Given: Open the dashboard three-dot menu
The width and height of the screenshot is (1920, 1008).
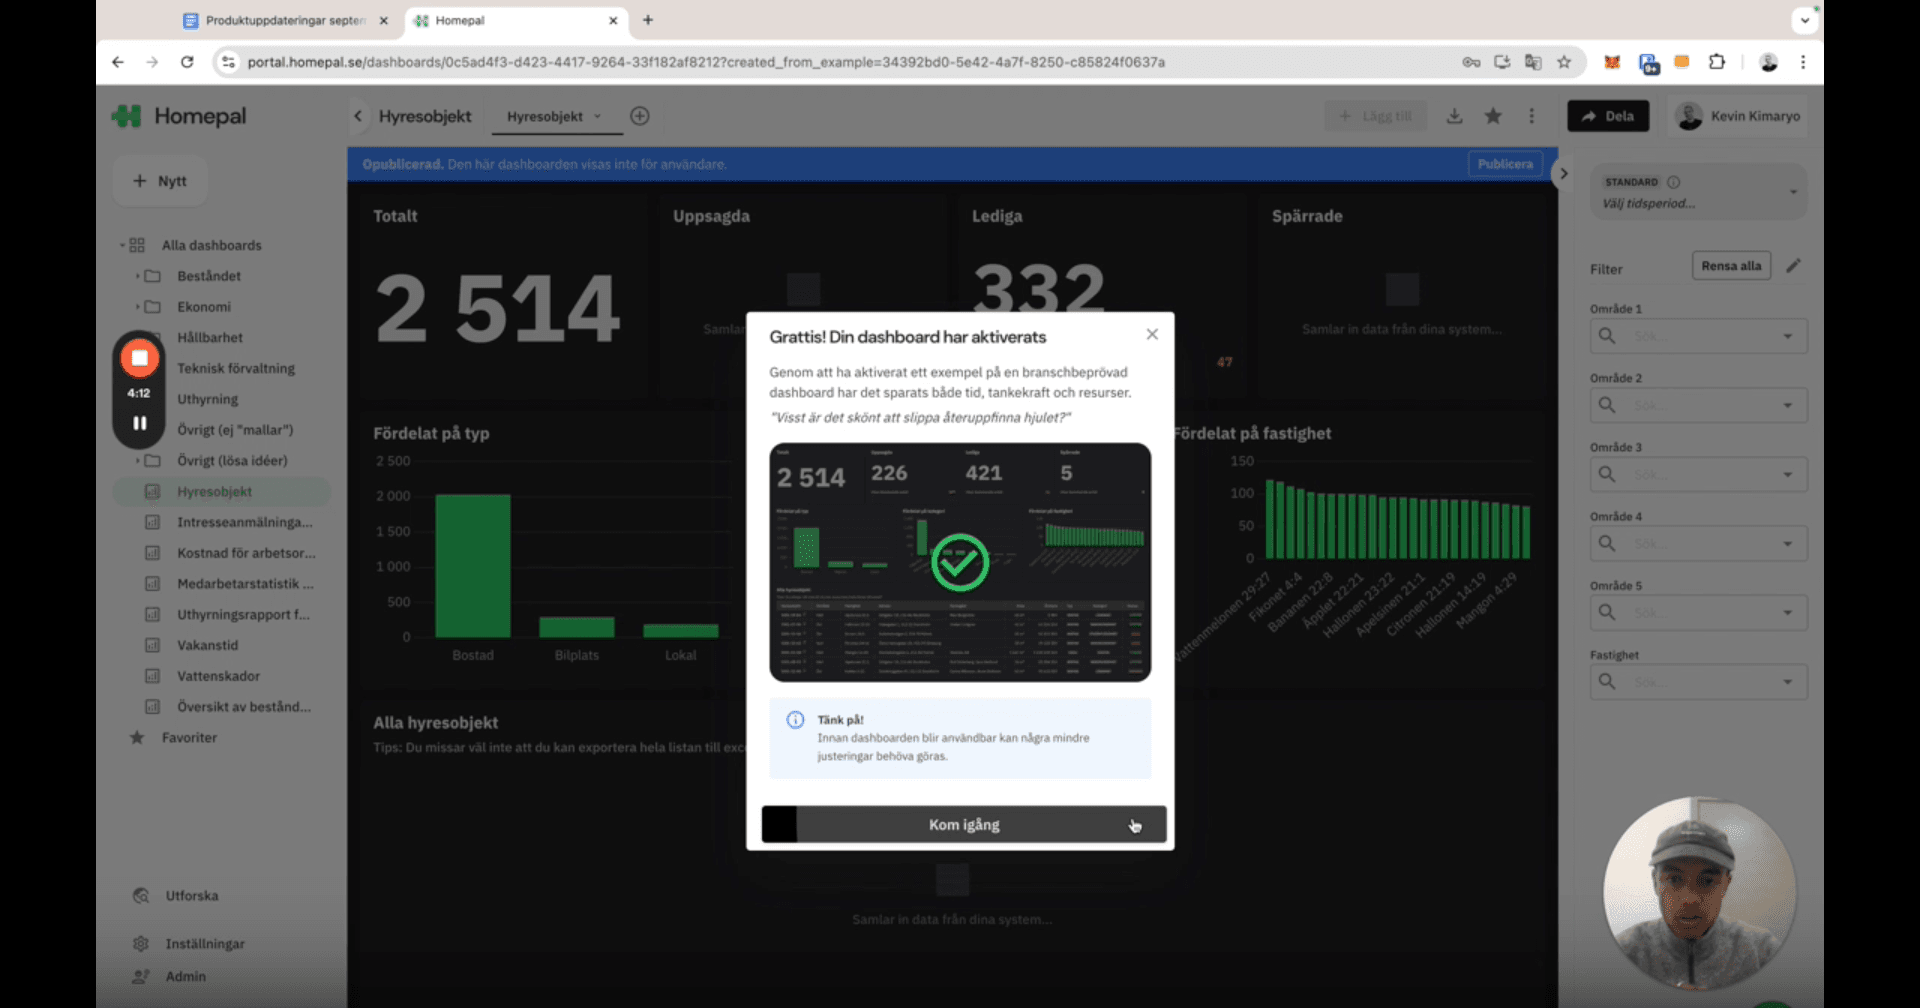Looking at the screenshot, I should (x=1531, y=116).
